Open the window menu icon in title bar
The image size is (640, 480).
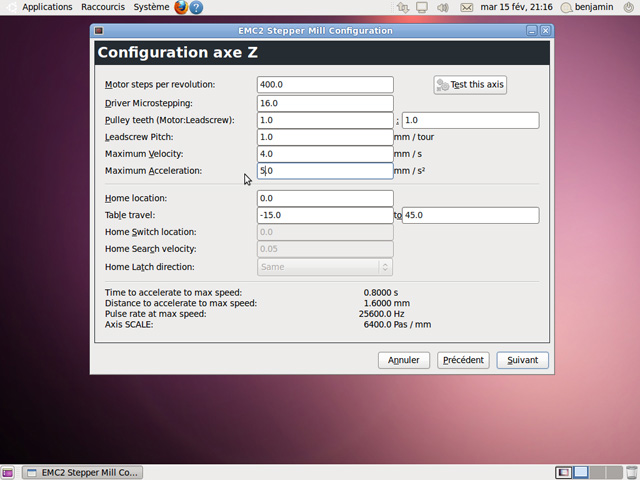point(99,31)
